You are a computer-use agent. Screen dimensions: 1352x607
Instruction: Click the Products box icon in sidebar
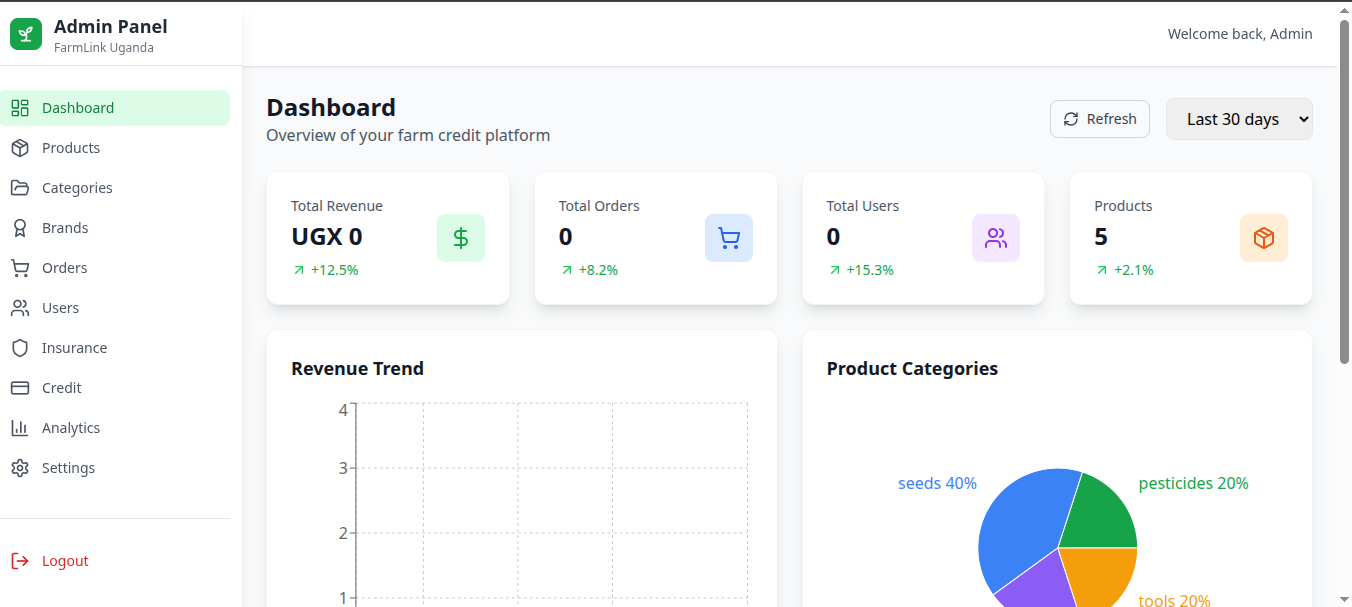[20, 148]
